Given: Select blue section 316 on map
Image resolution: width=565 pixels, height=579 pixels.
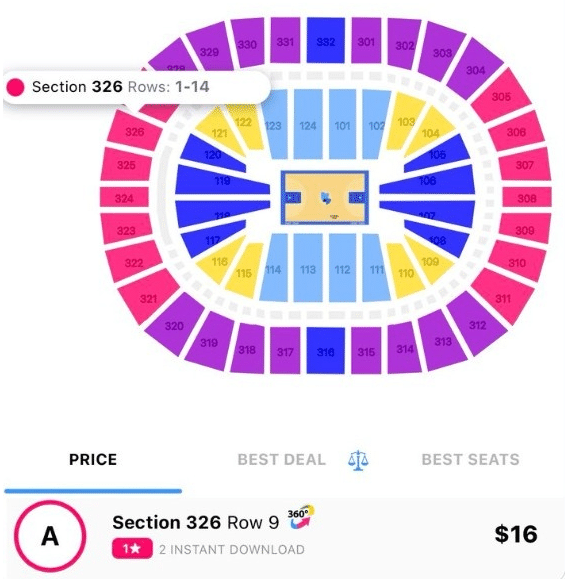Looking at the screenshot, I should pyautogui.click(x=326, y=351).
